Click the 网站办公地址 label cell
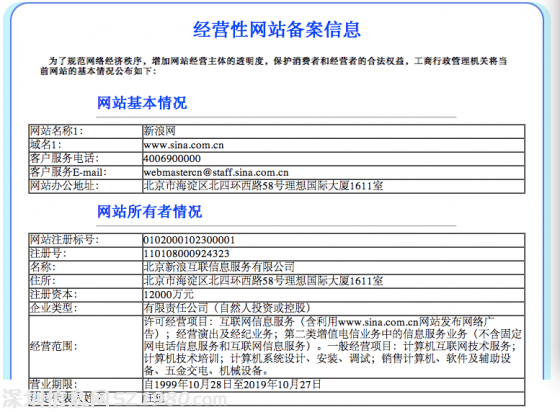 coord(86,186)
